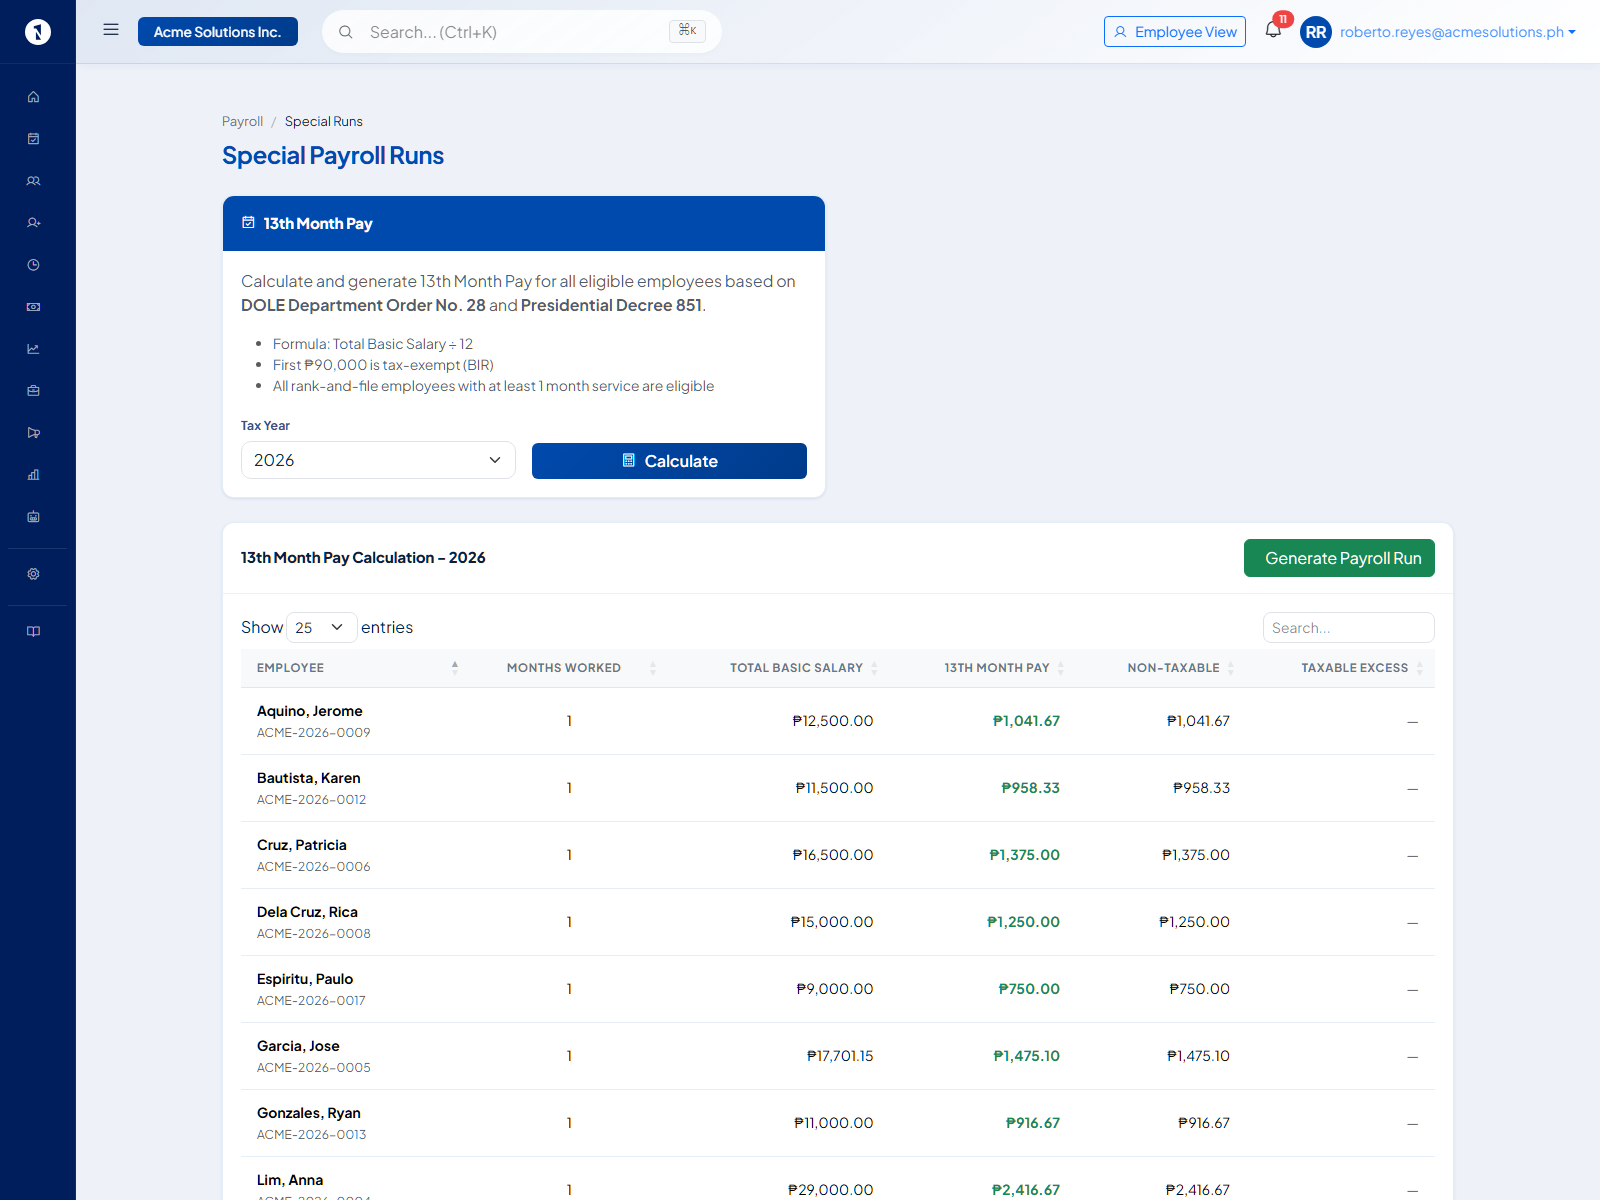Open the megaphone announcements icon in sidebar
The width and height of the screenshot is (1600, 1200).
coord(33,433)
